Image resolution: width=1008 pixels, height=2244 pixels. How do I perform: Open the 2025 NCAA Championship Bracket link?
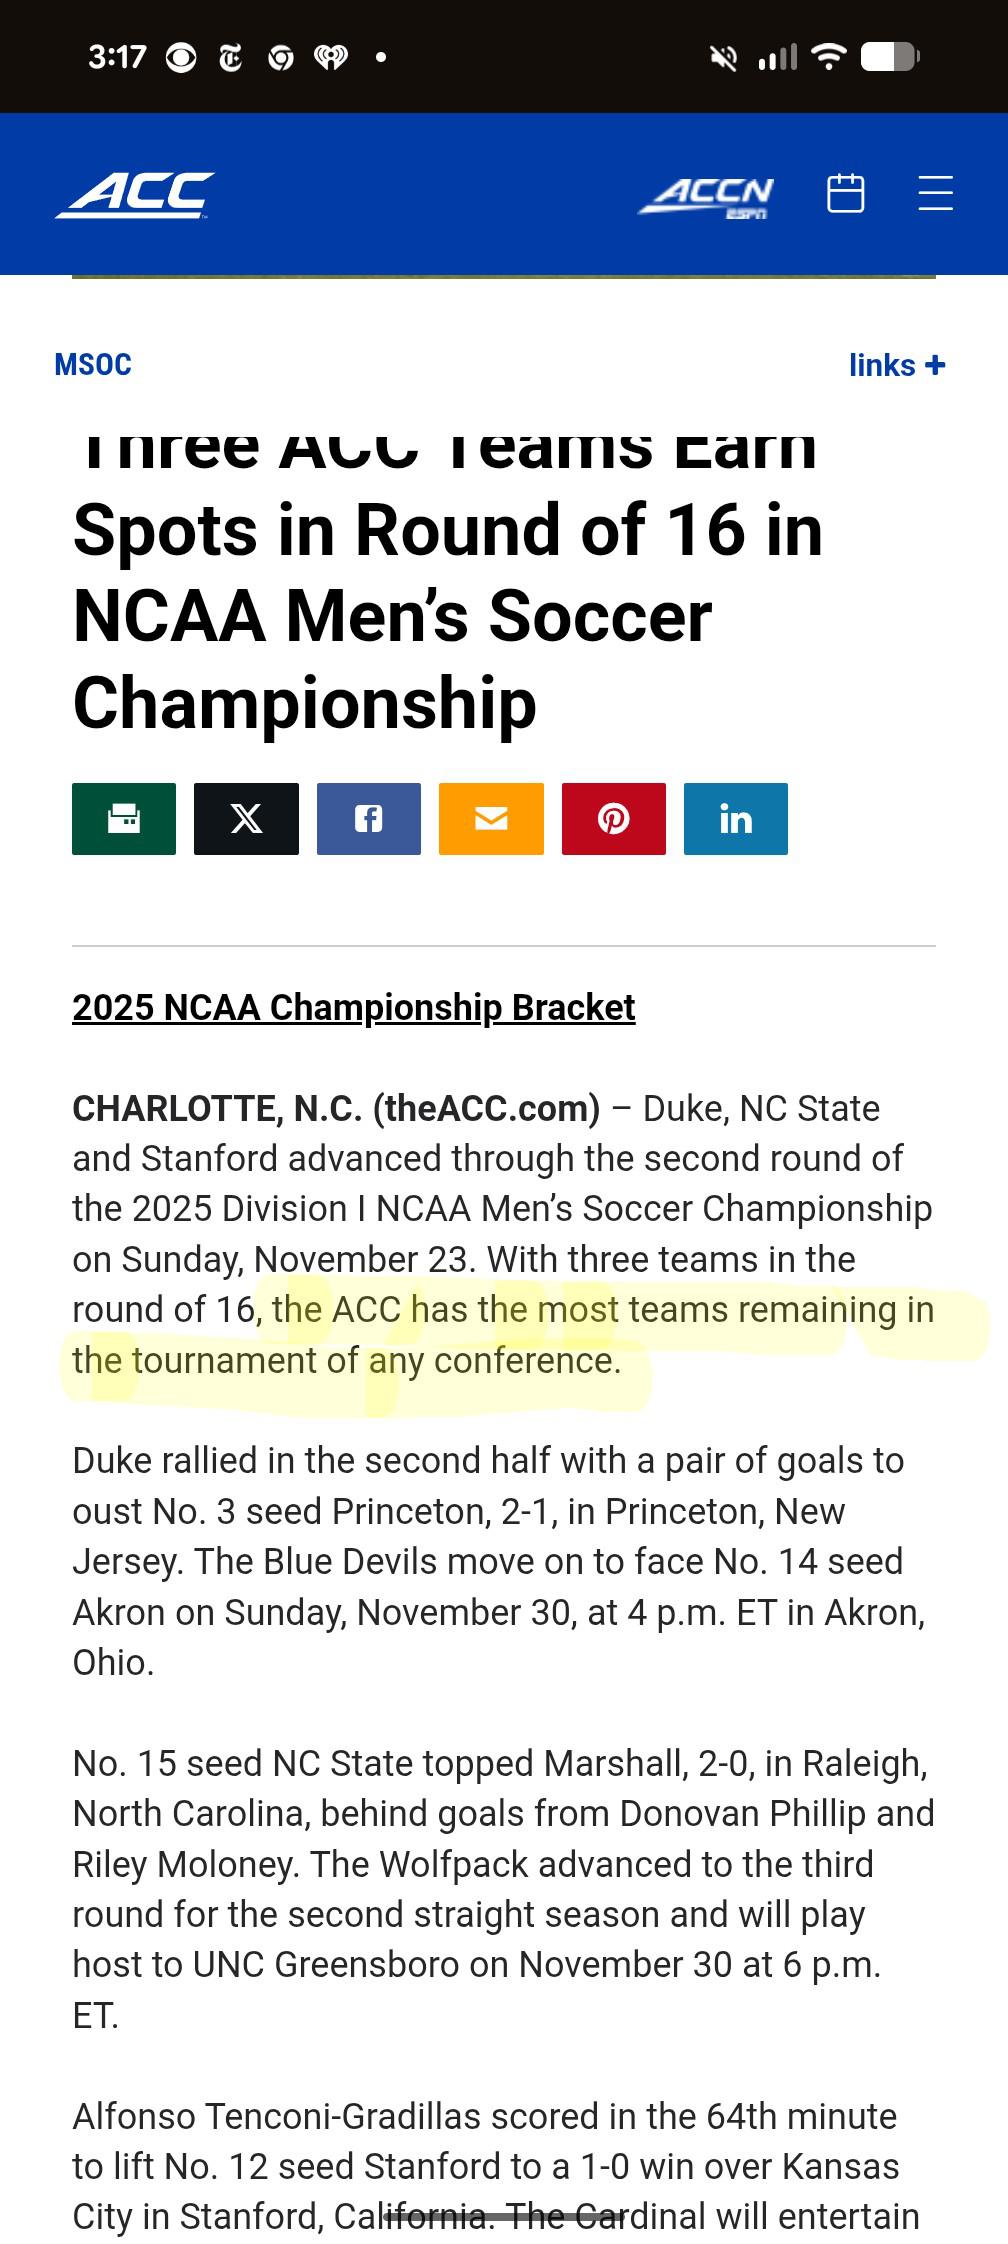354,1007
